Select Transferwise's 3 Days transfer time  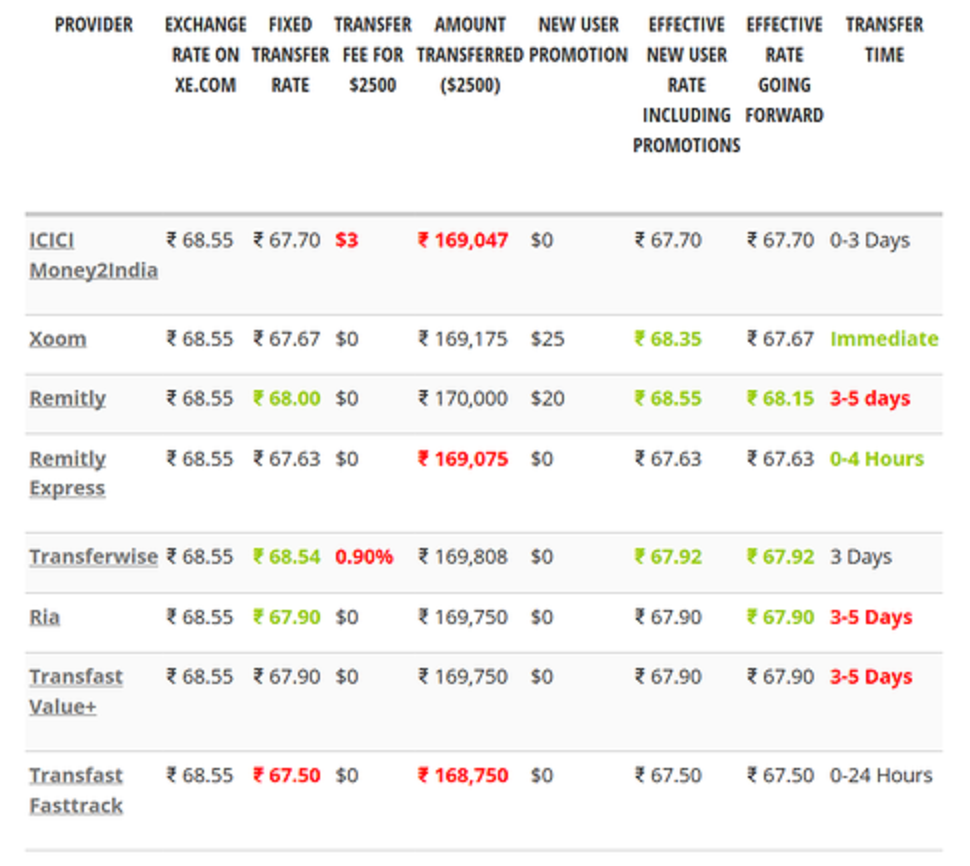coord(861,557)
